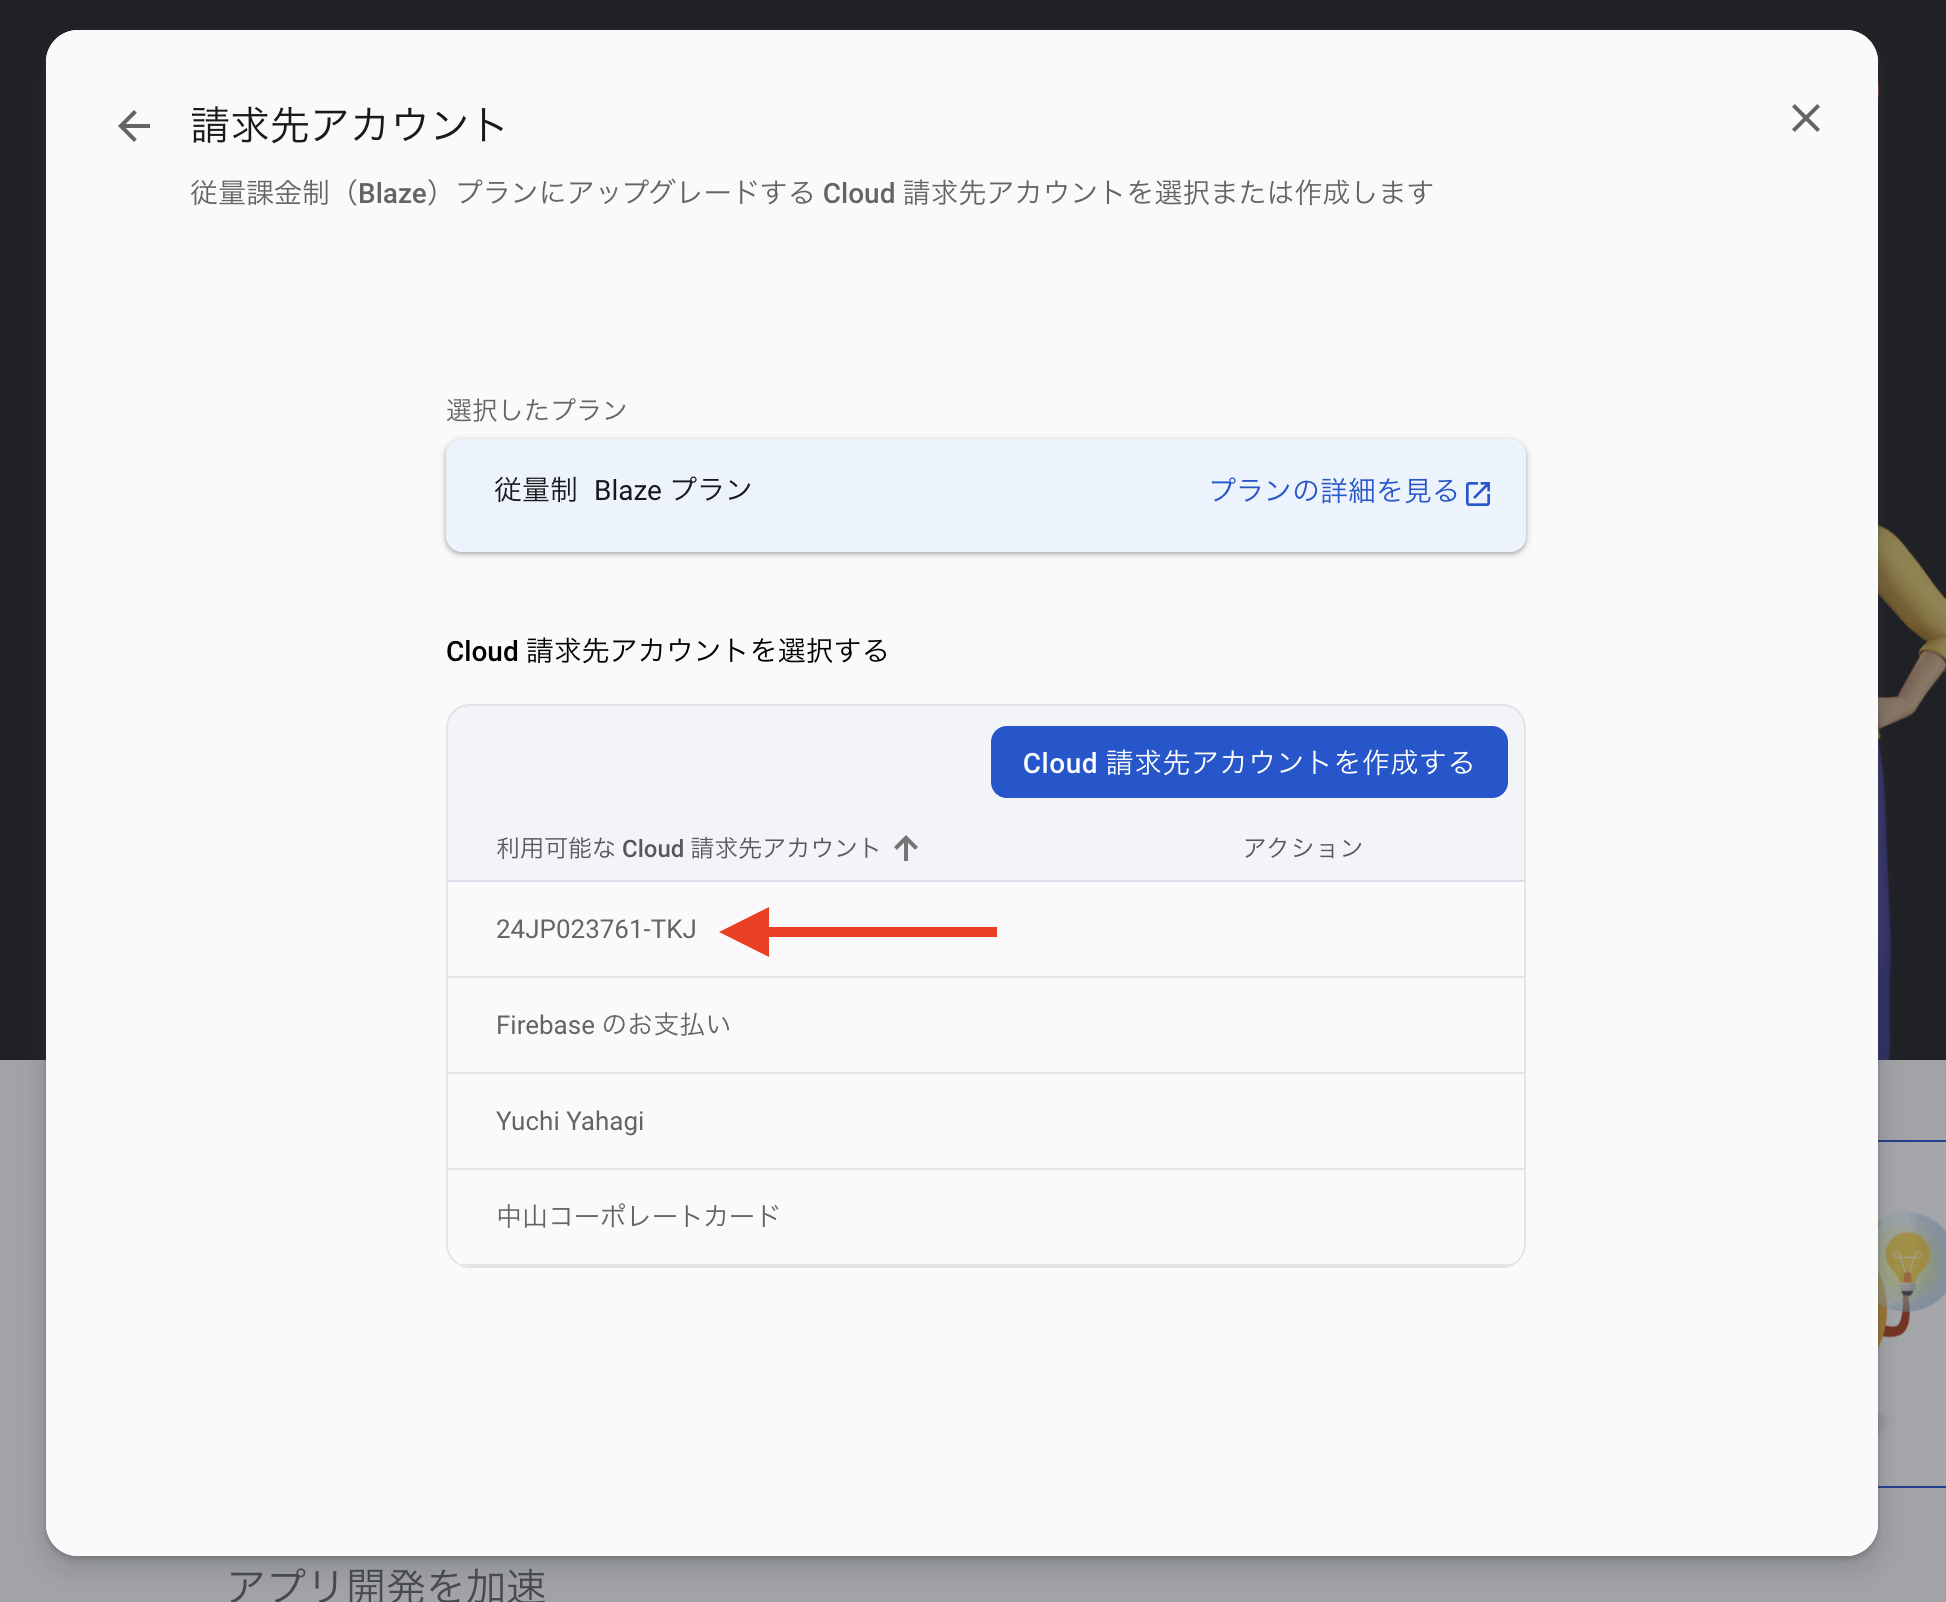Click the Cloud 請求先アカウントを選択する heading
The width and height of the screenshot is (1946, 1602).
pos(667,651)
